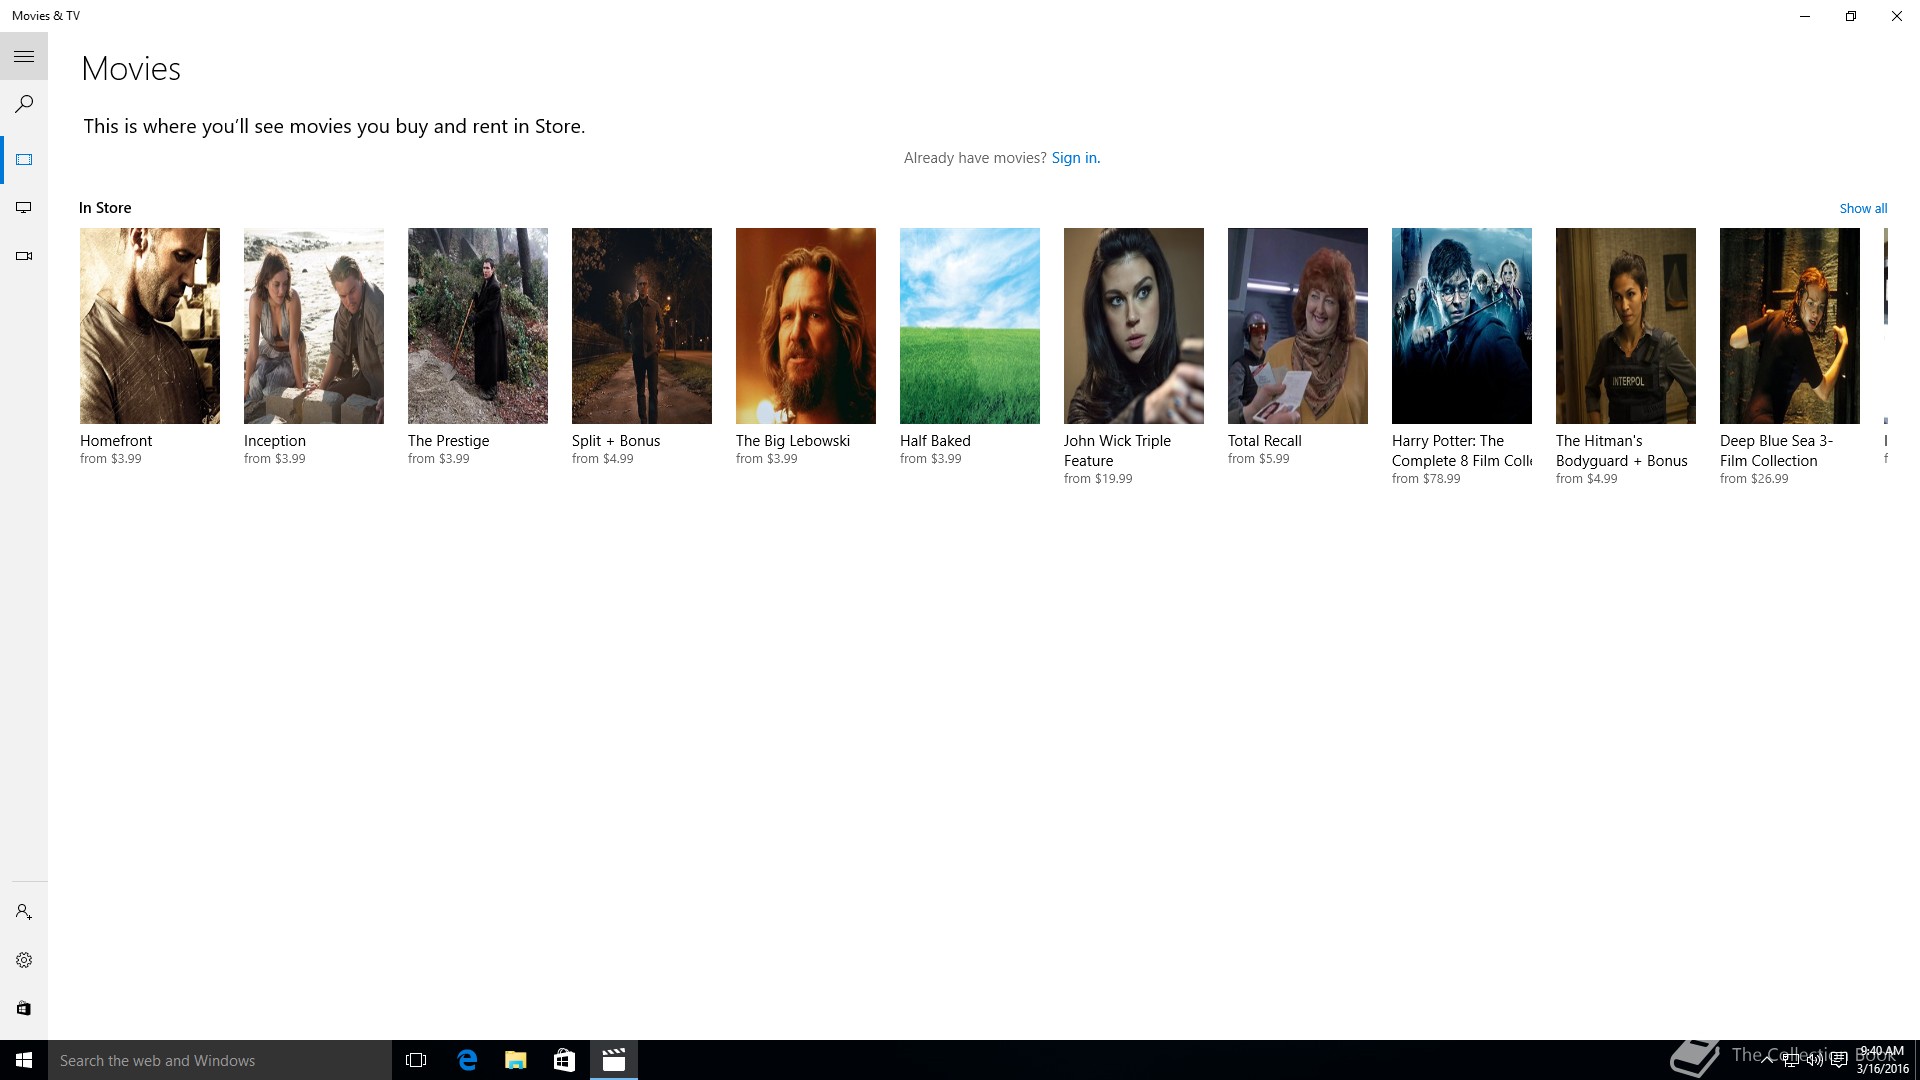Click the 'from $19.99' price text
This screenshot has height=1080, width=1920.
click(x=1098, y=479)
